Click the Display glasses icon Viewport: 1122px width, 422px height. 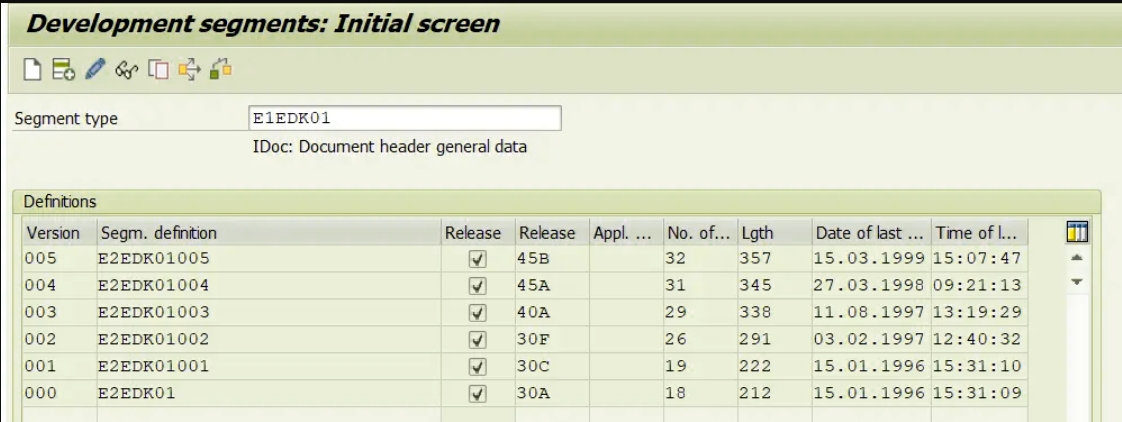pyautogui.click(x=125, y=70)
